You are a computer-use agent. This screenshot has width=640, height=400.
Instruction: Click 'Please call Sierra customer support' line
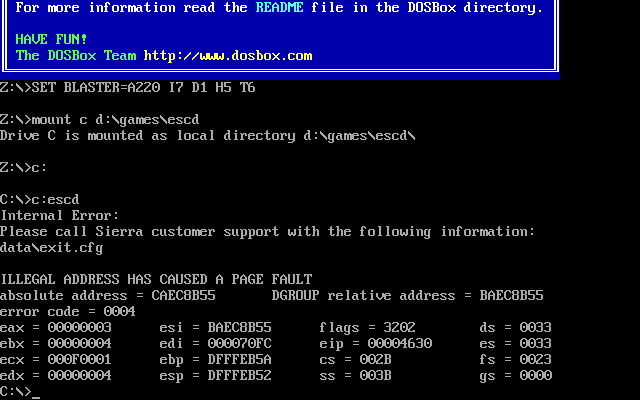coord(267,232)
